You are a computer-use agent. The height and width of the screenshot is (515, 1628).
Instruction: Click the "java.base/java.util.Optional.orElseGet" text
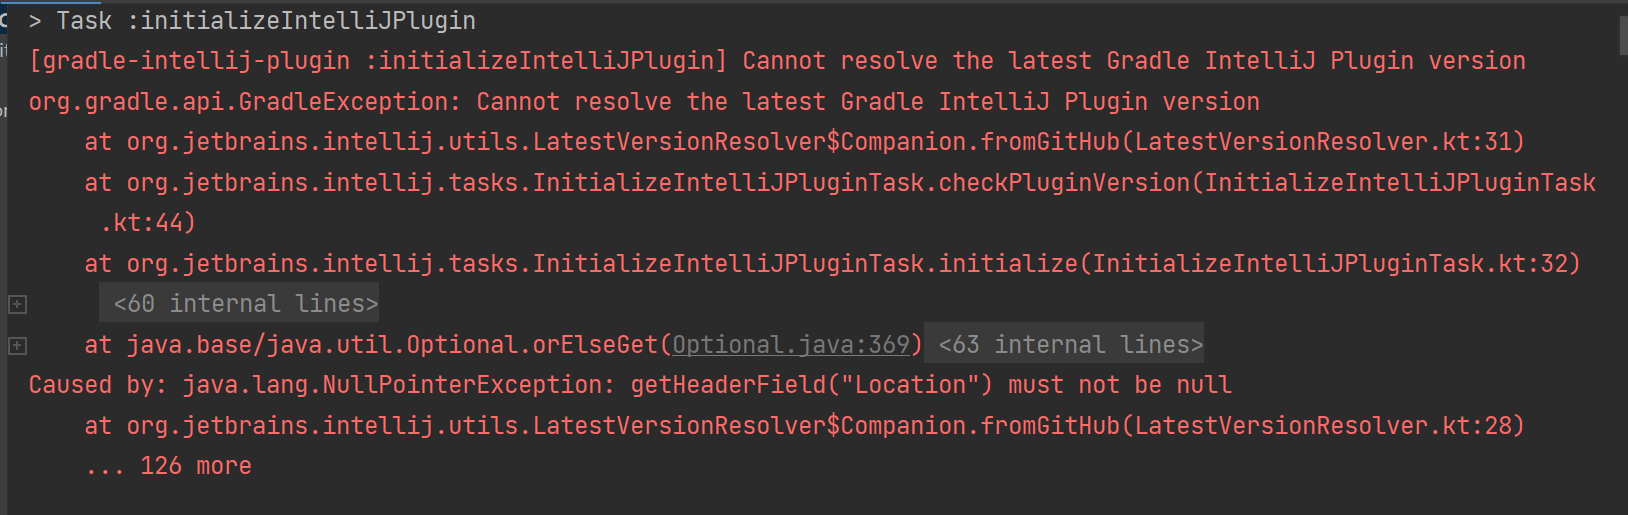[x=391, y=345]
